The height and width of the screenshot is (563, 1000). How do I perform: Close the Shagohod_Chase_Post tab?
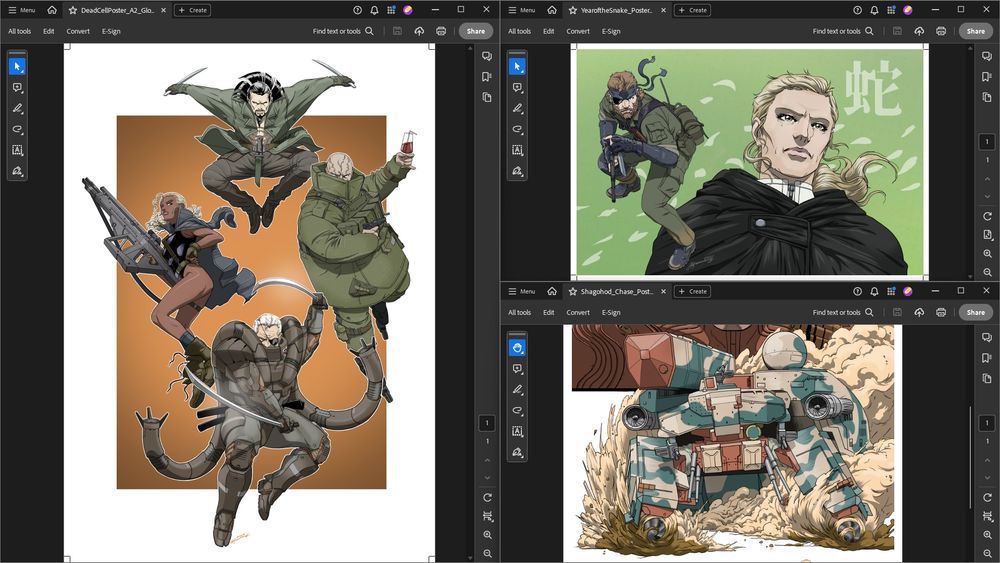(663, 291)
